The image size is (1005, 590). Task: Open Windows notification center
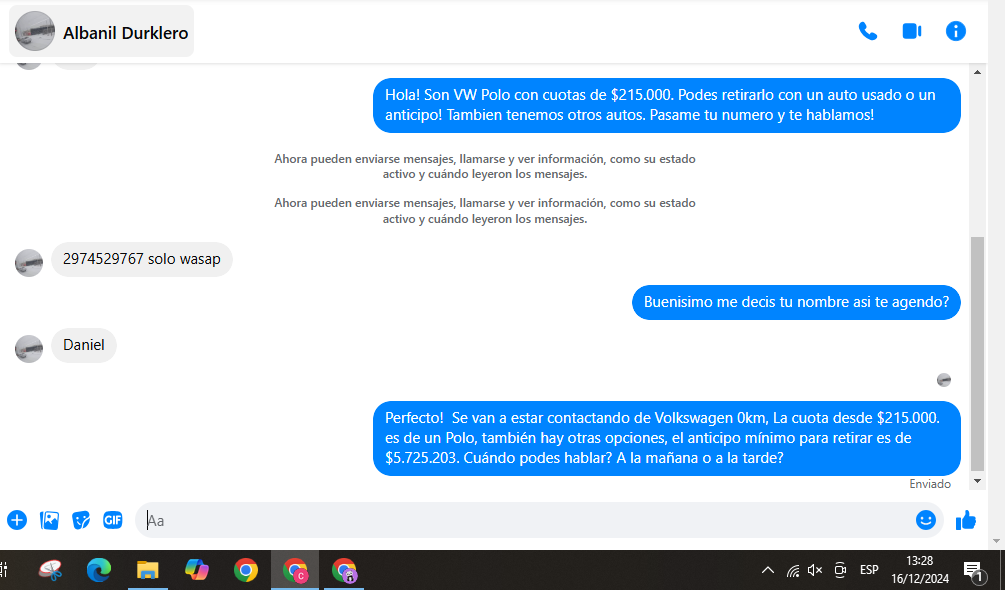point(972,571)
